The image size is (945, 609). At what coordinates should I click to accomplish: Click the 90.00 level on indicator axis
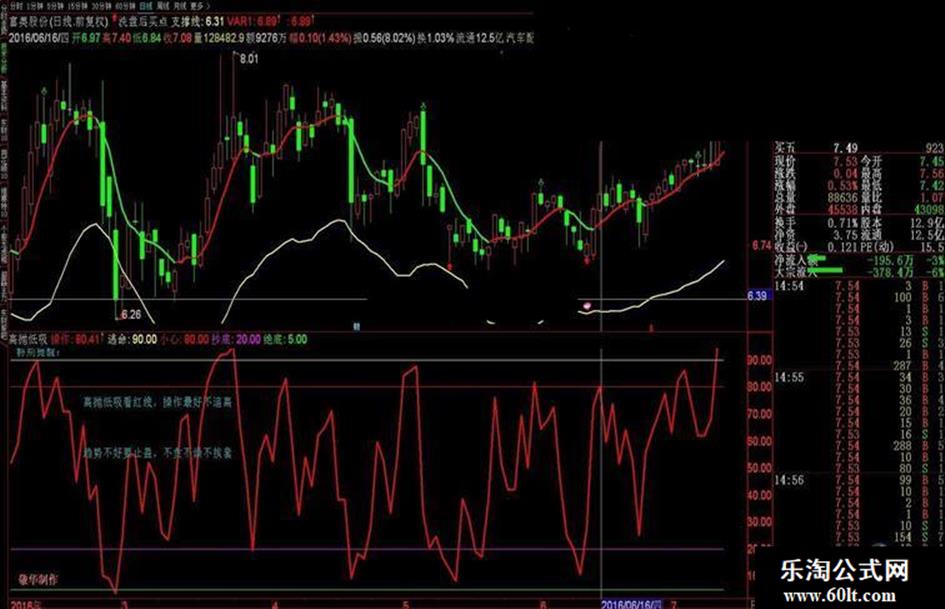coord(759,360)
